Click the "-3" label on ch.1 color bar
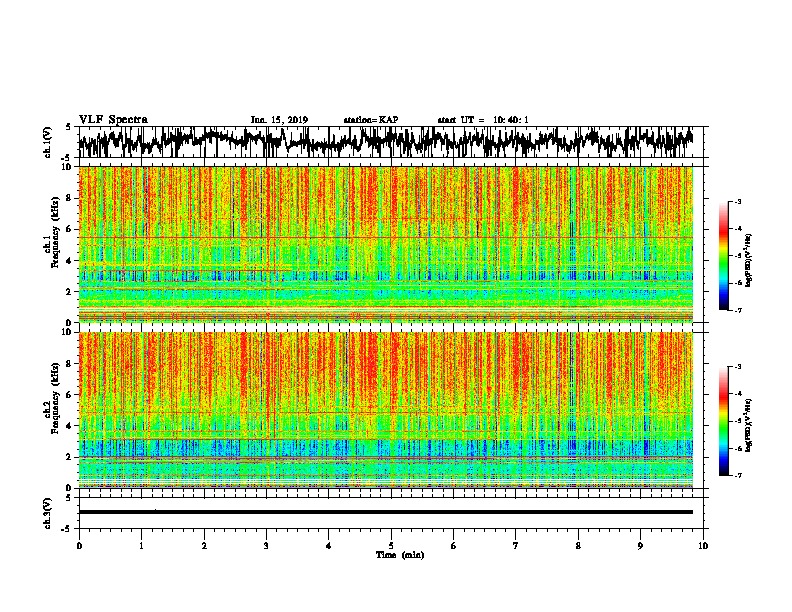The image size is (792, 612). click(x=738, y=201)
